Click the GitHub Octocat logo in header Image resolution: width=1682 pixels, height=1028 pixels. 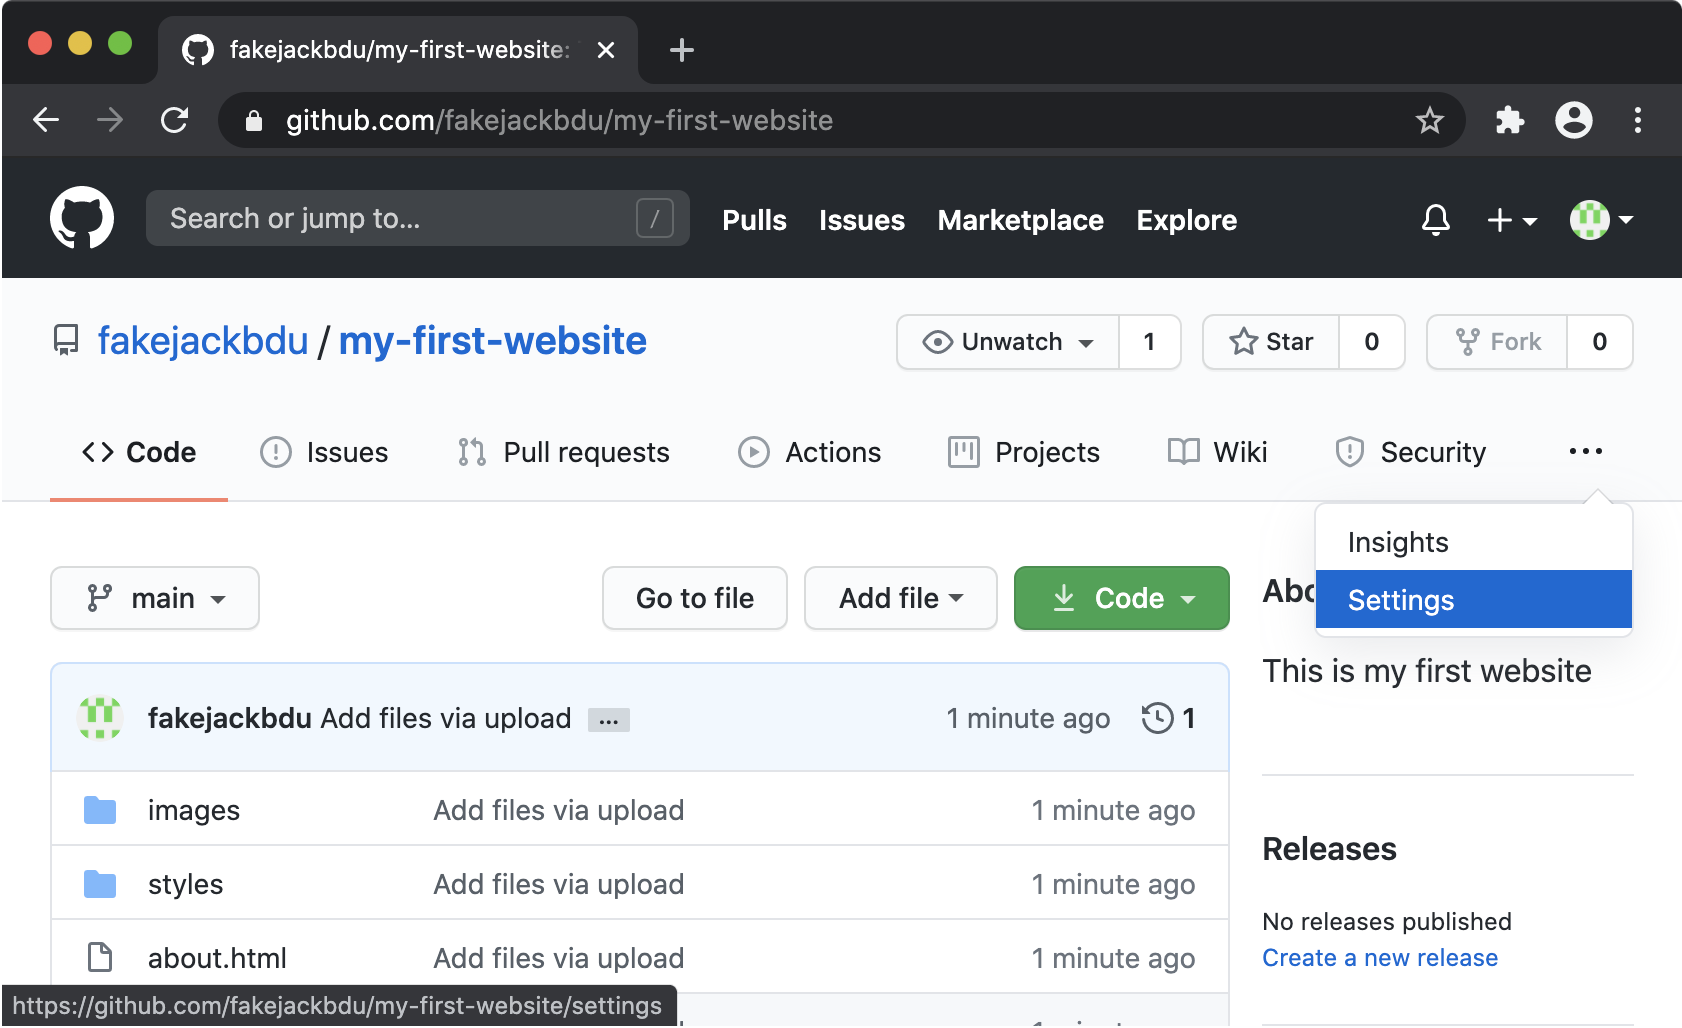pos(82,218)
